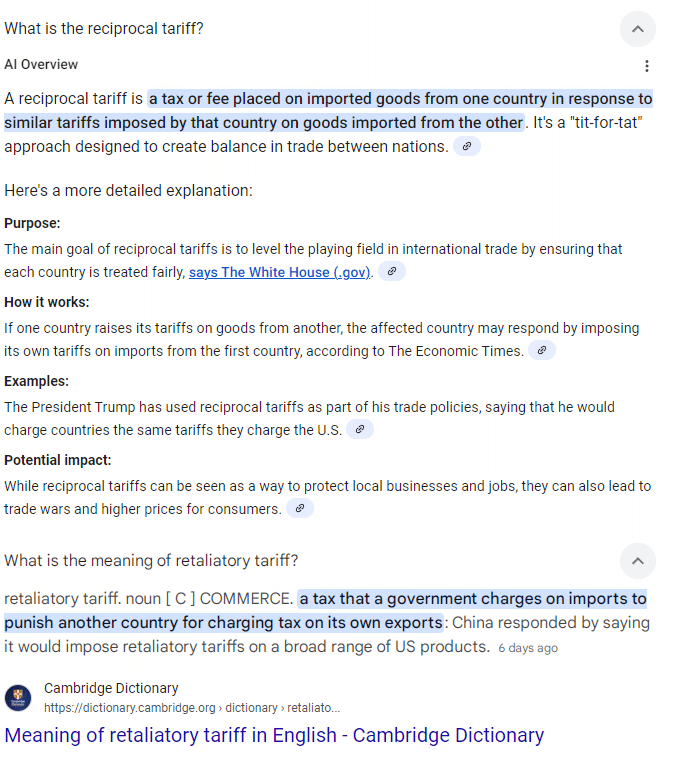Toggle the 'What is the reciprocal tariff?' question
This screenshot has height=761, width=690.
pyautogui.click(x=104, y=29)
